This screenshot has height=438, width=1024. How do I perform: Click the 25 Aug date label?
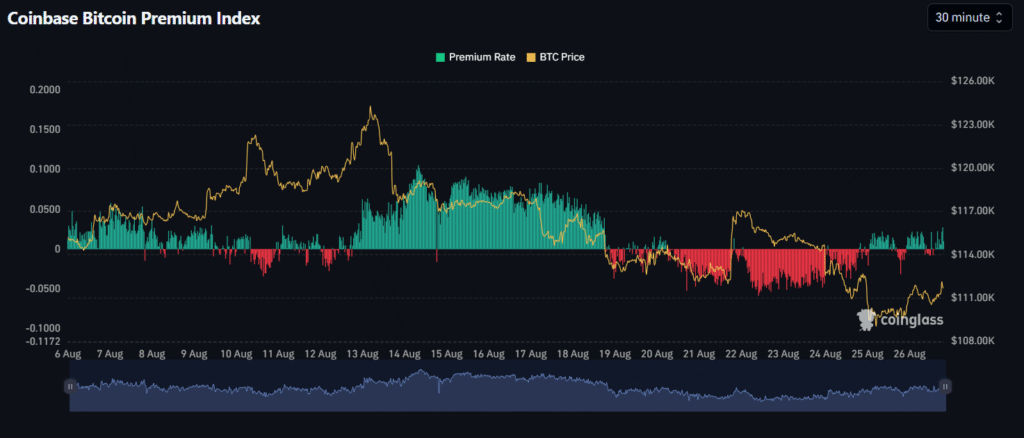click(867, 354)
